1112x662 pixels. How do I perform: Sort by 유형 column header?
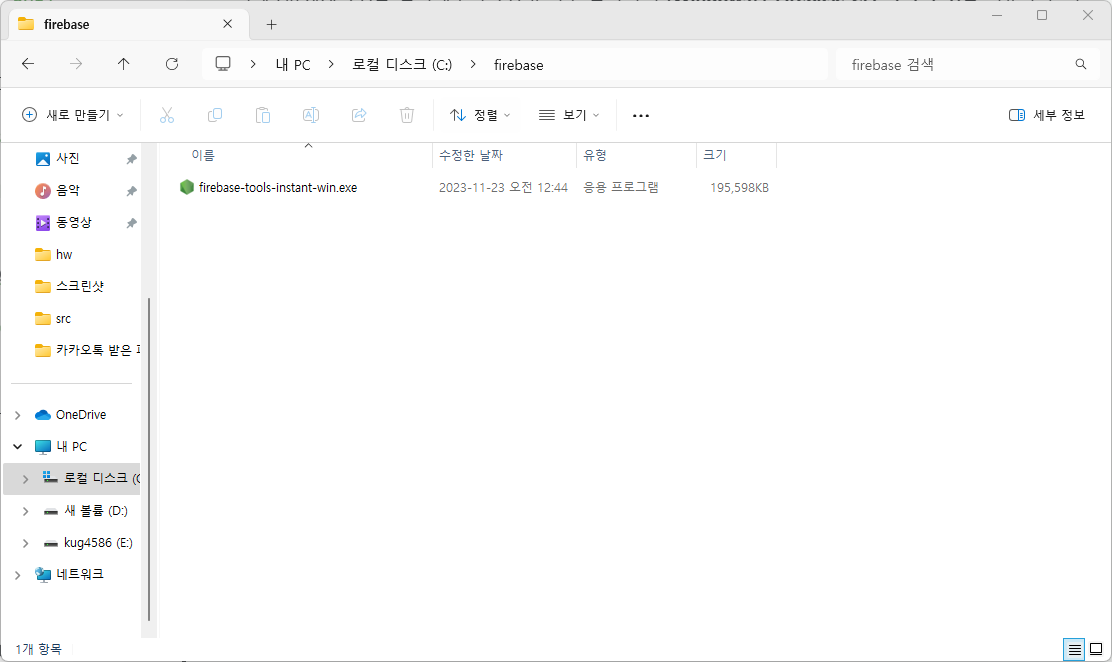(595, 155)
